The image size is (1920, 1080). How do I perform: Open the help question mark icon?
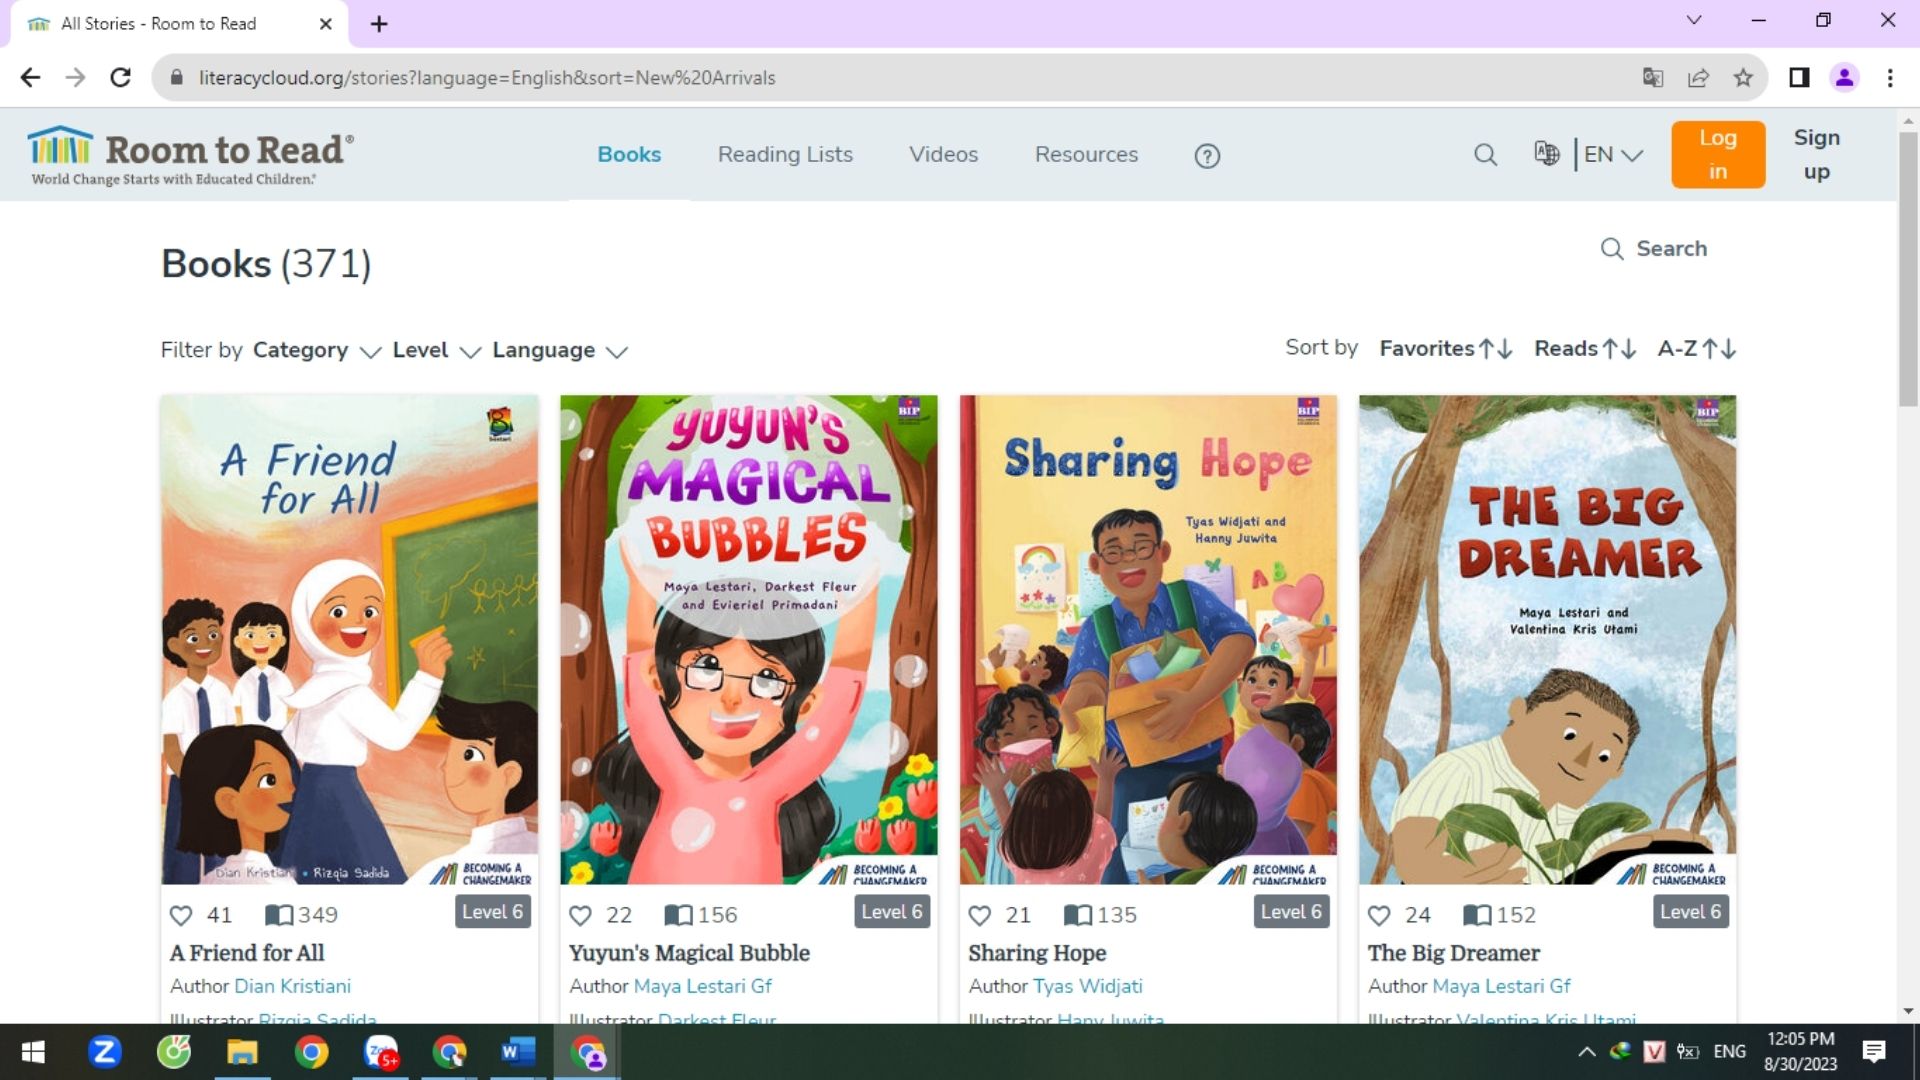(1207, 156)
